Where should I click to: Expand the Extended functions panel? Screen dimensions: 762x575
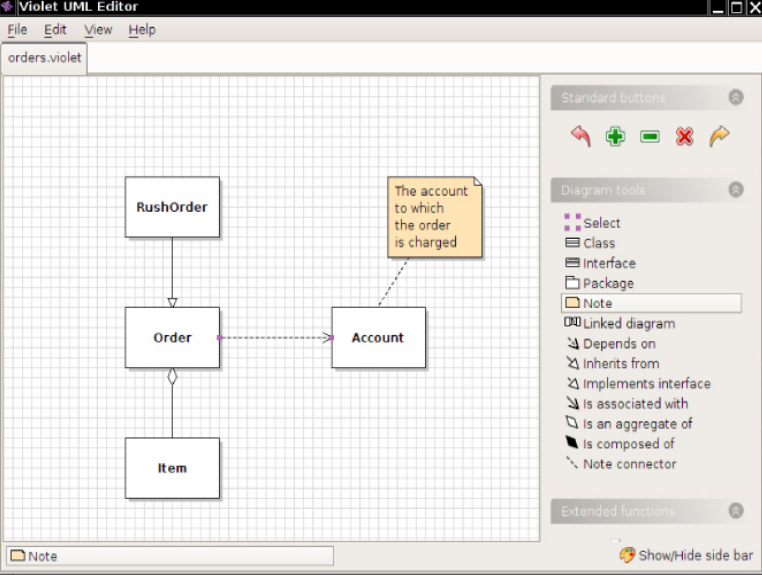[x=736, y=511]
